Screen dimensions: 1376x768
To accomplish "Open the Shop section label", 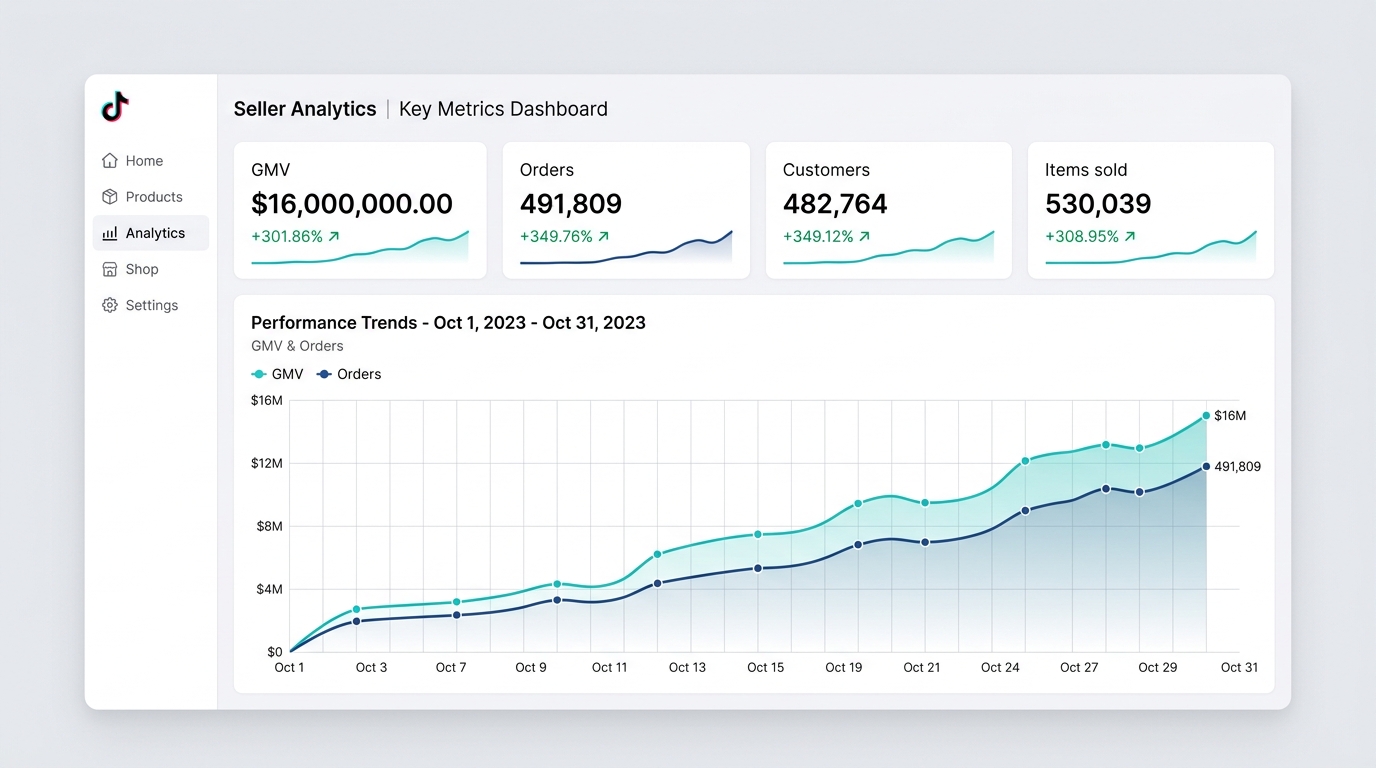I will coord(142,269).
